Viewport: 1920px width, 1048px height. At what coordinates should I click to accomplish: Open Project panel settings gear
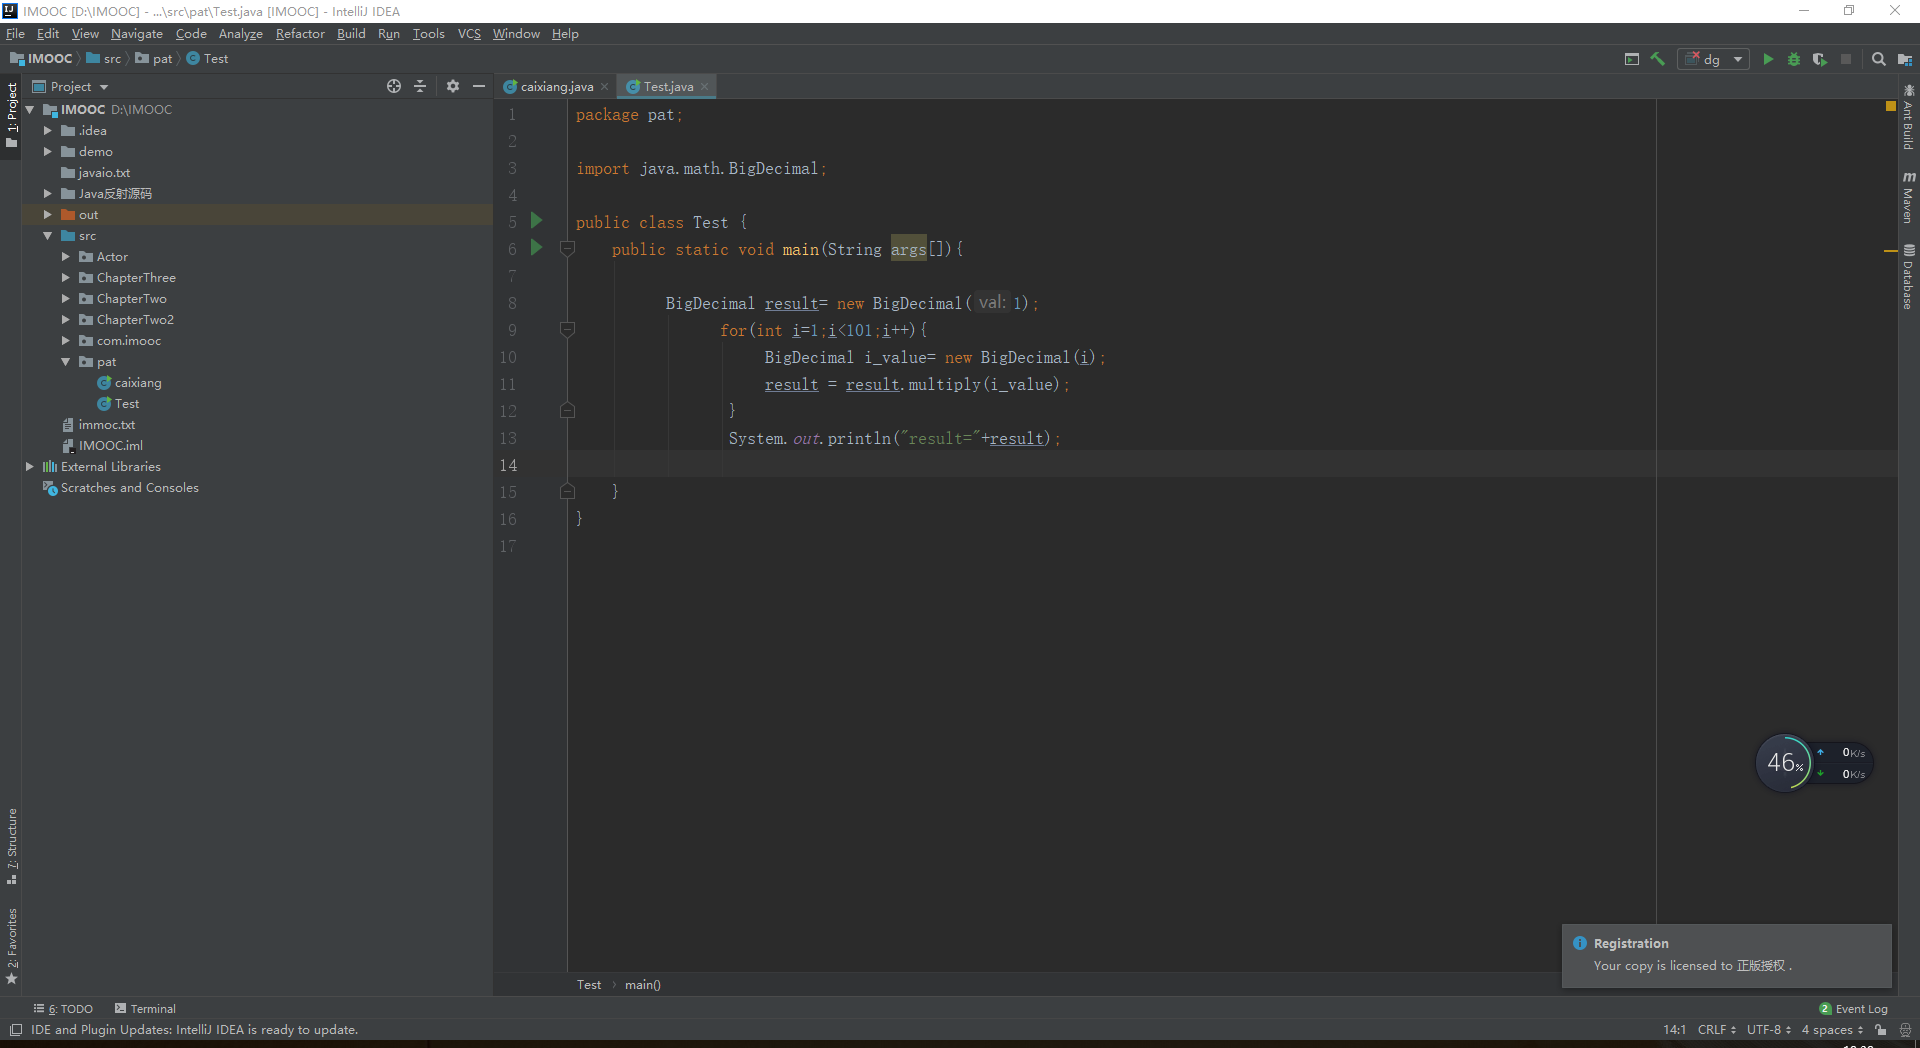[x=453, y=86]
